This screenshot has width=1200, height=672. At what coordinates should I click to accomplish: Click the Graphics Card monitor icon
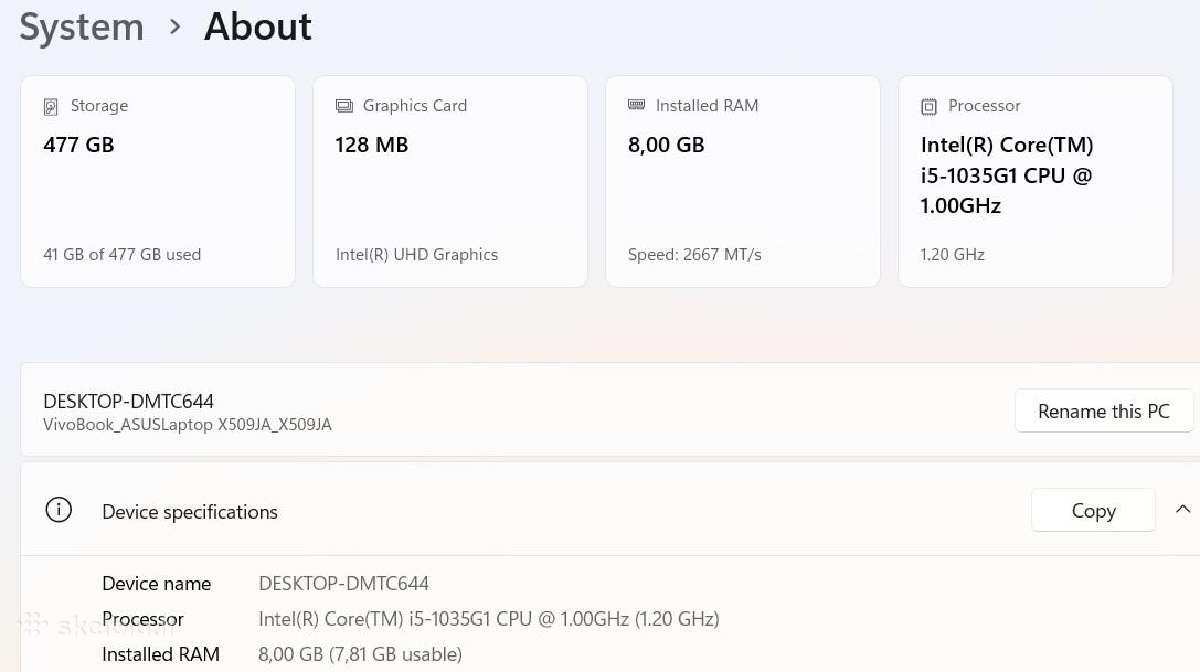click(344, 106)
